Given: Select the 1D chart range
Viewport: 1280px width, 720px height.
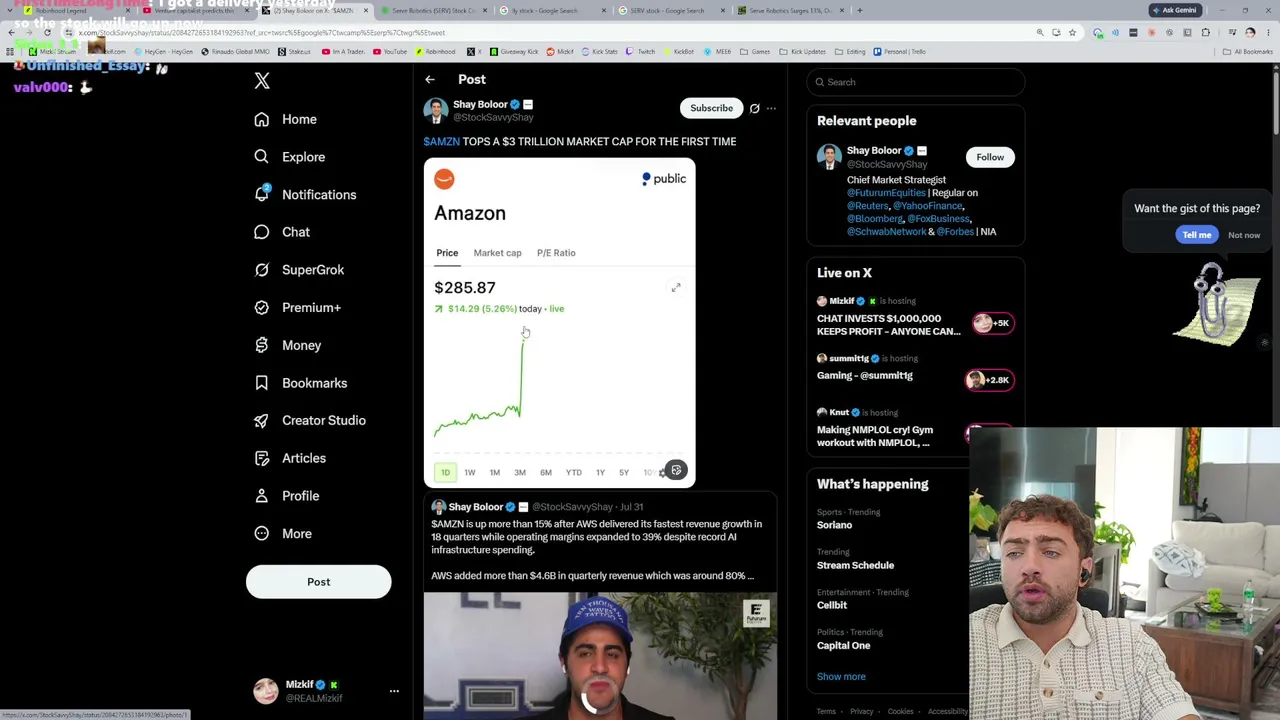Looking at the screenshot, I should 445,472.
